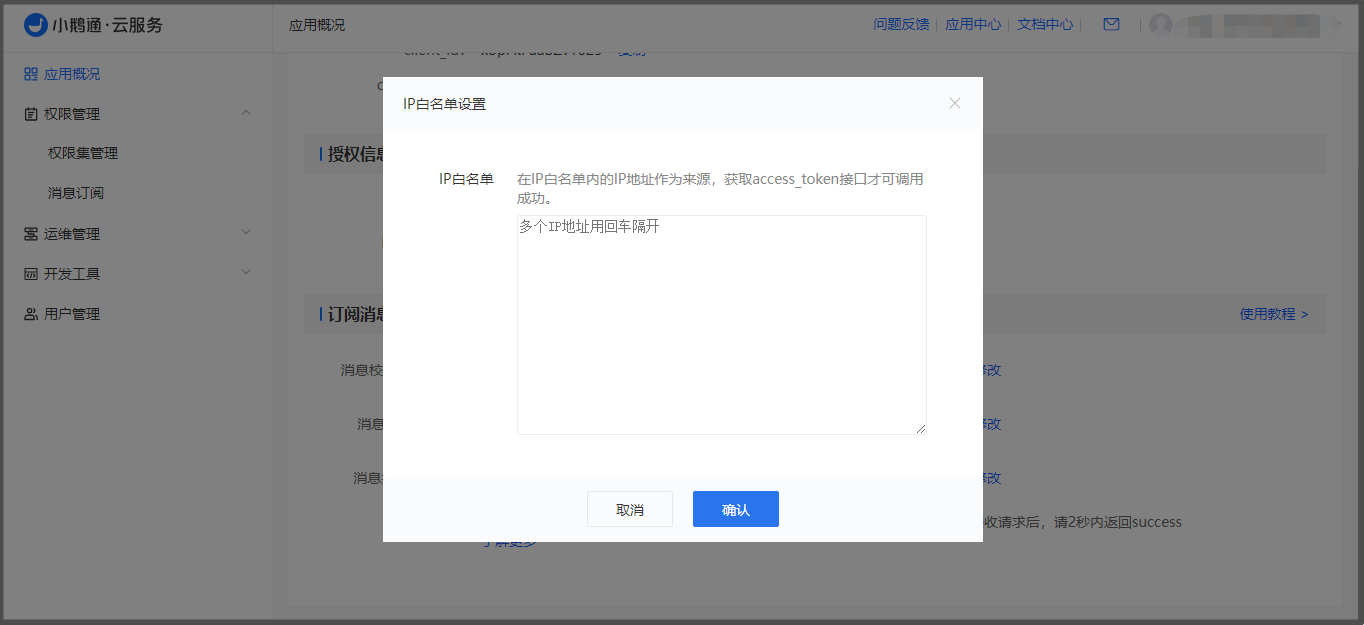Click the 小鹅通 logo icon
The width and height of the screenshot is (1364, 625).
pos(36,25)
